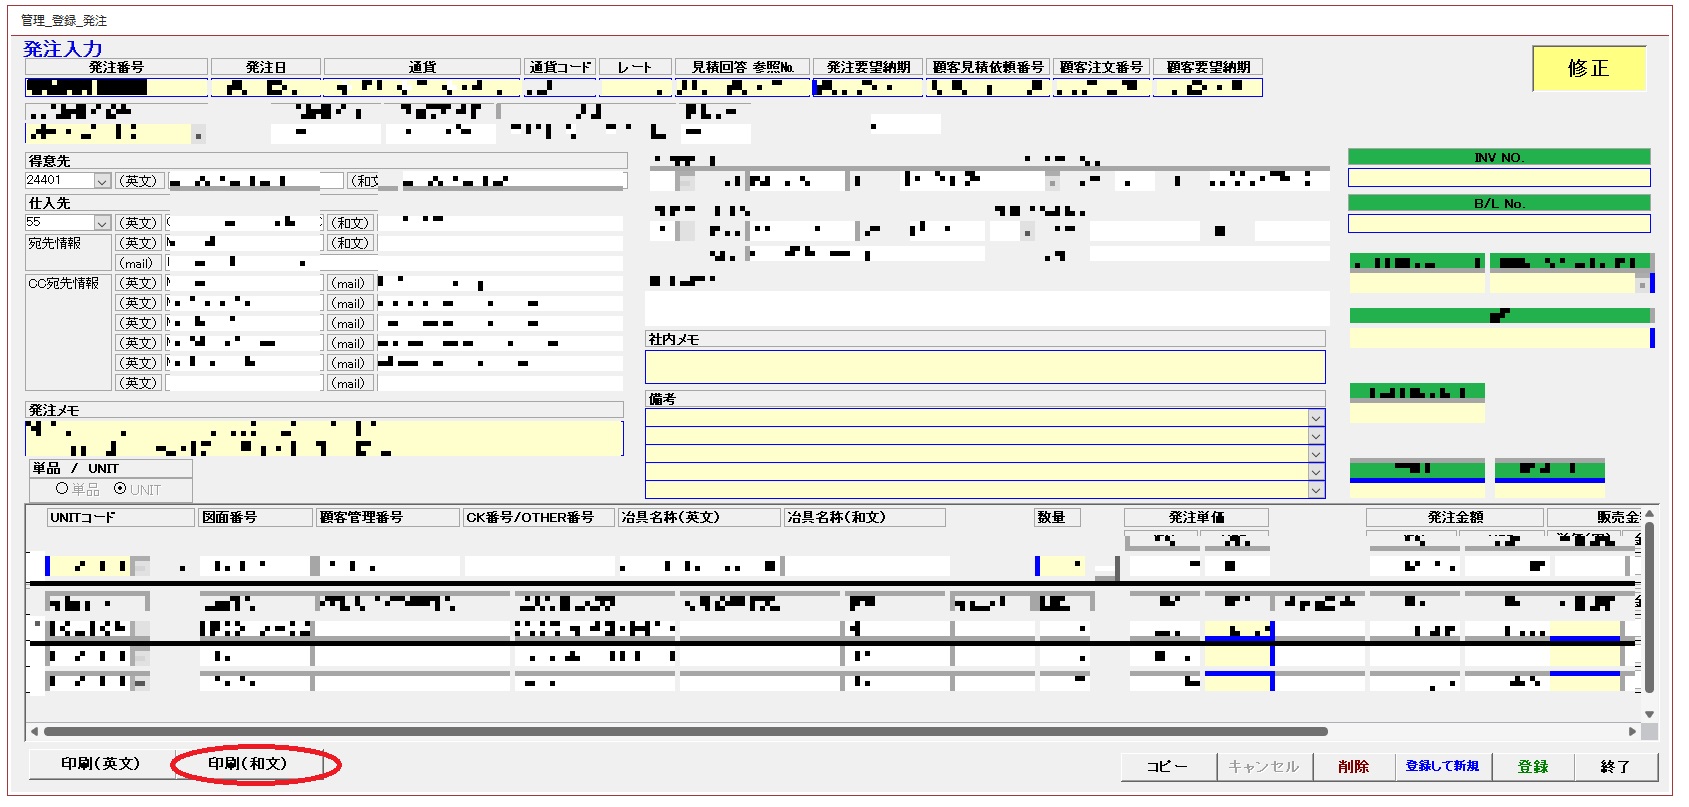Click the 社内メモ text field

[984, 366]
